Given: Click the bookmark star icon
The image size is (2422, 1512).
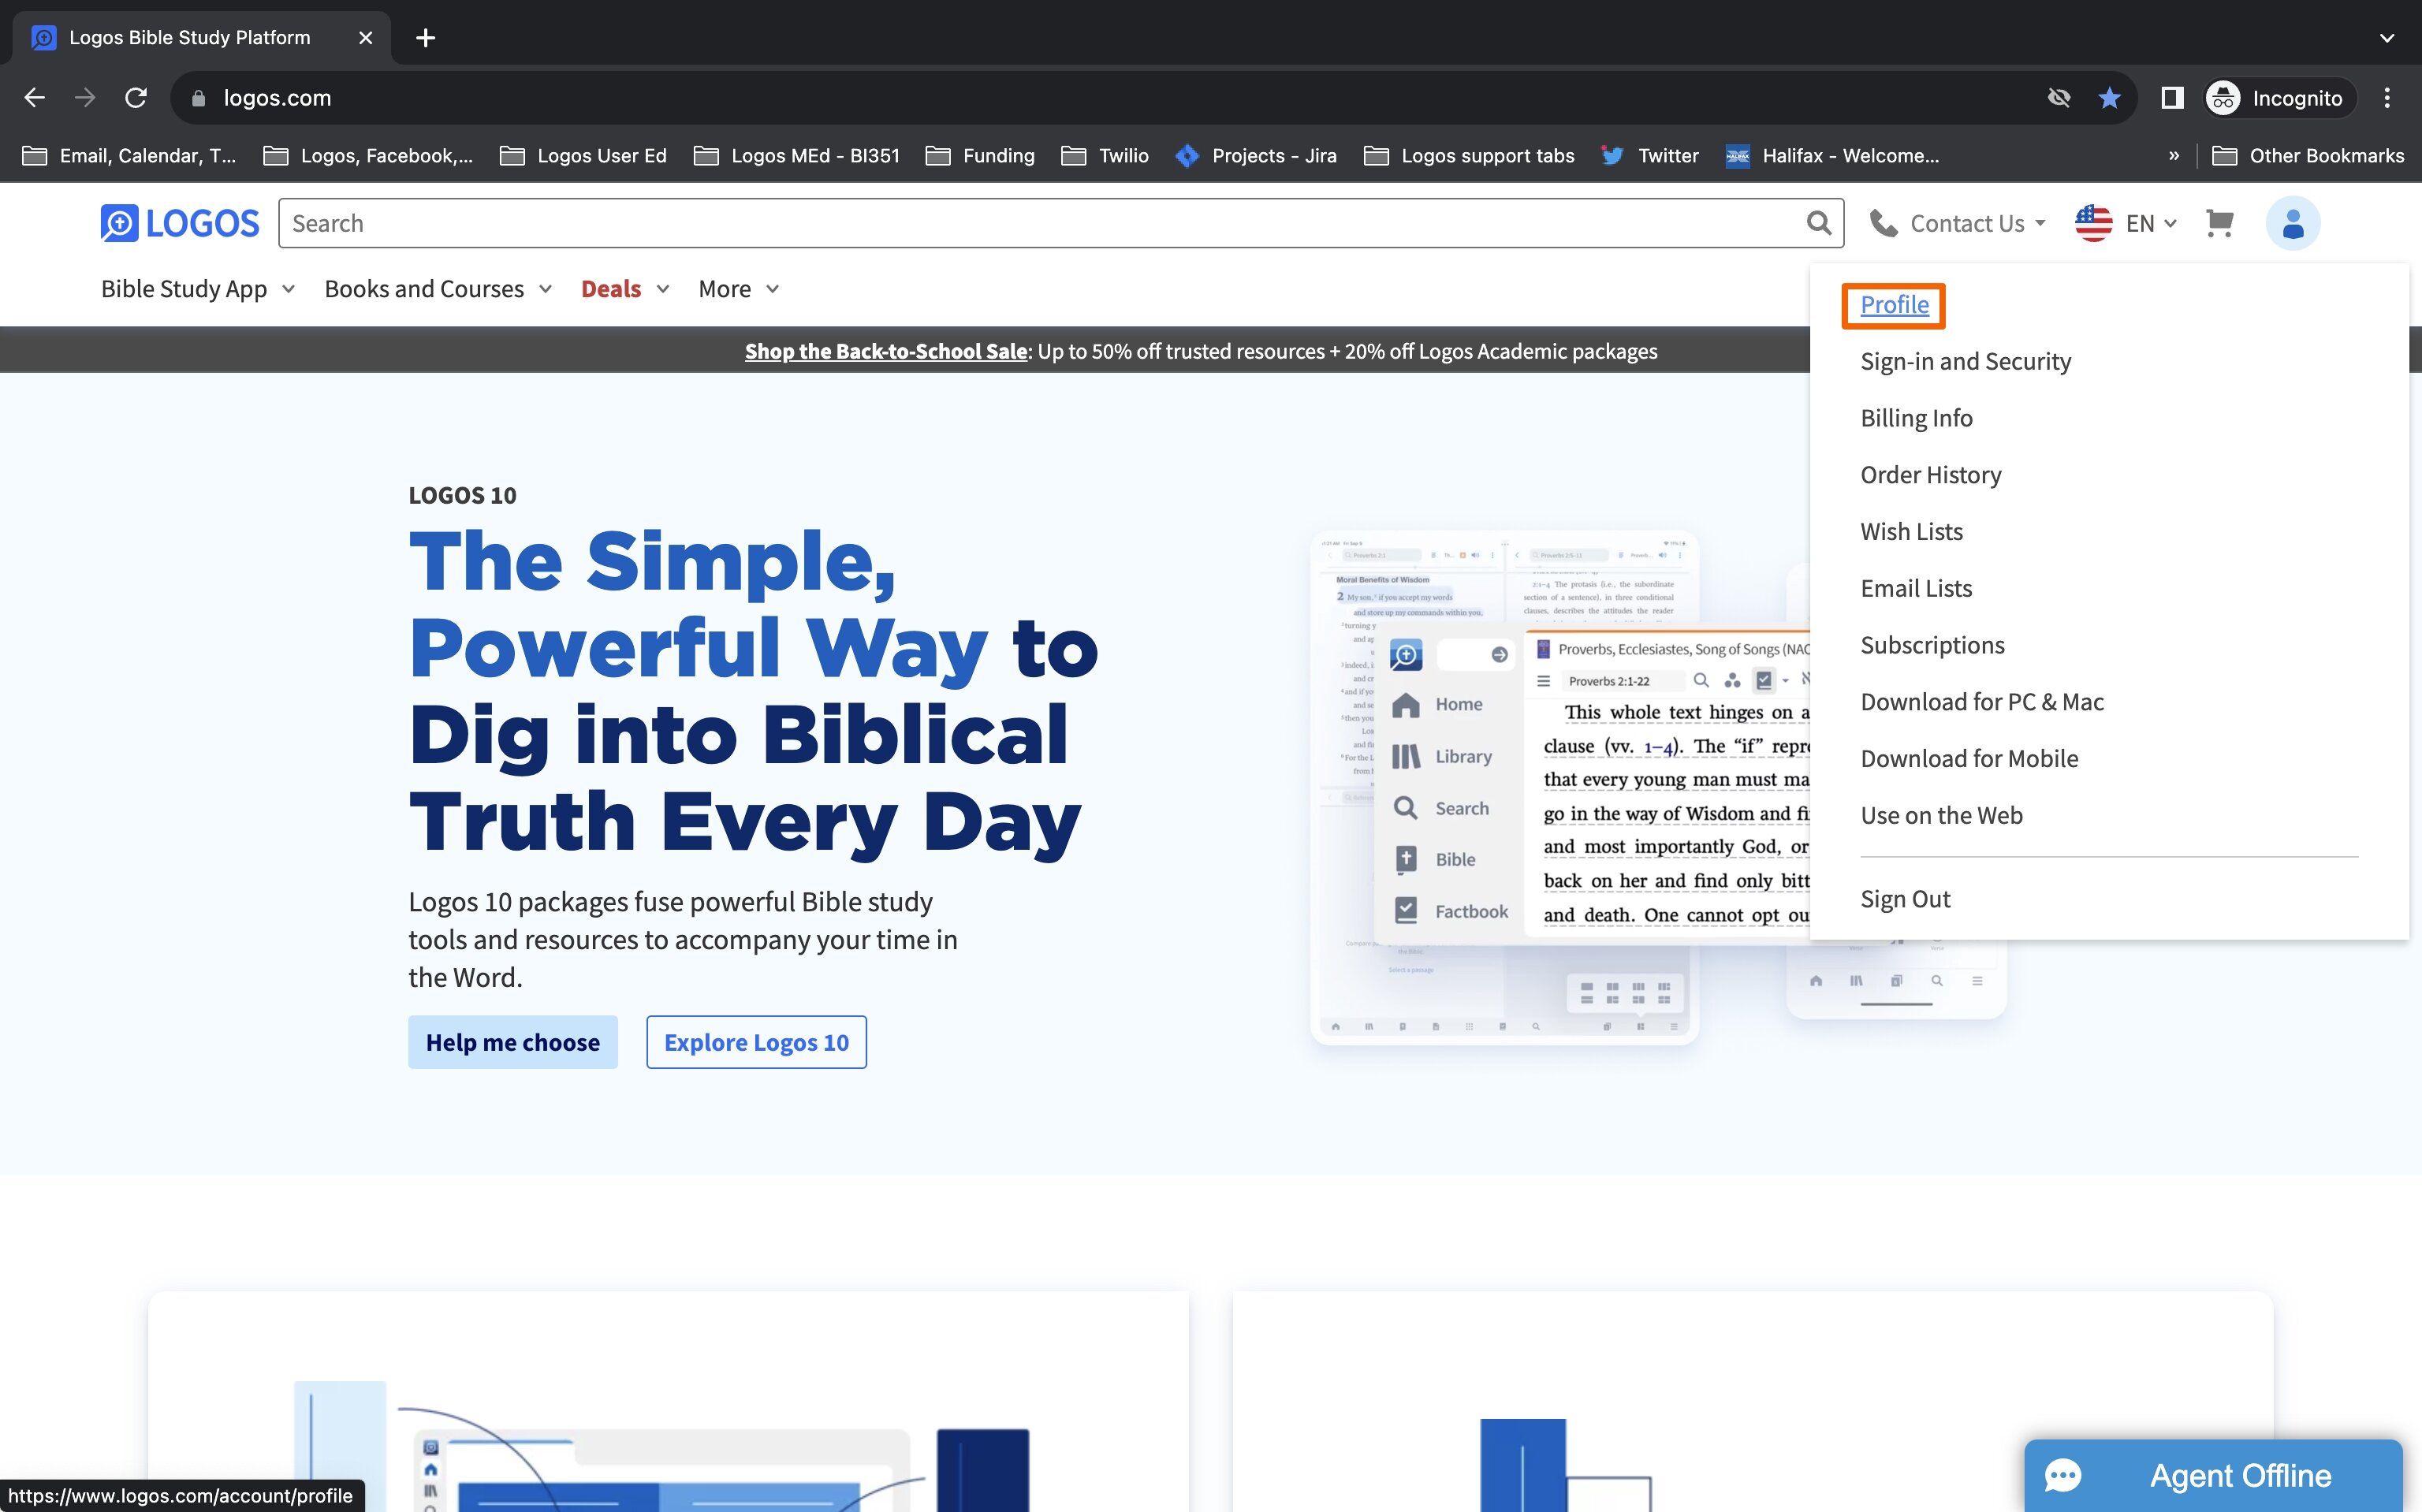Looking at the screenshot, I should pos(2109,97).
